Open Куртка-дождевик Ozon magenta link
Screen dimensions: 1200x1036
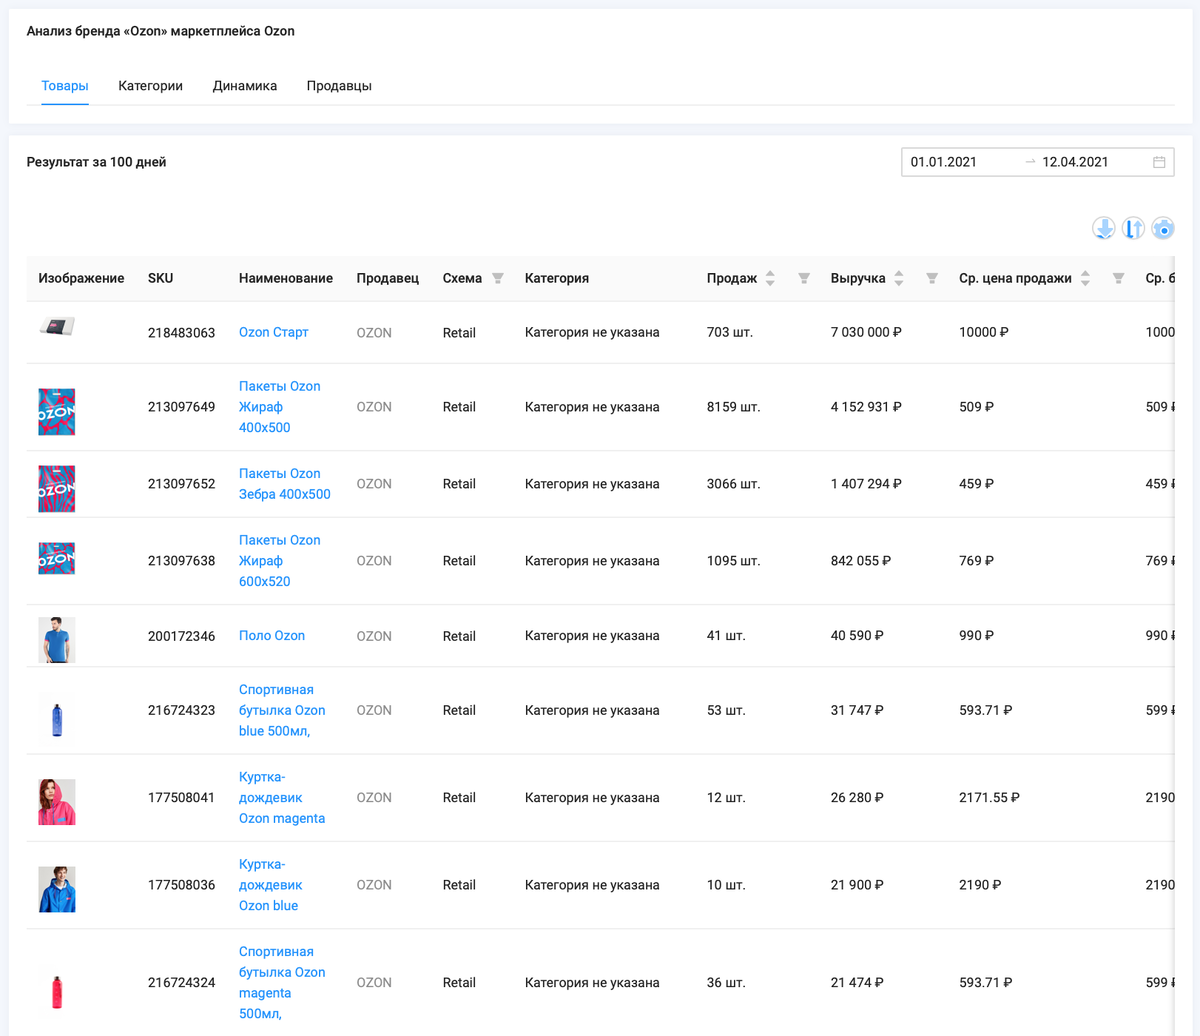click(282, 798)
